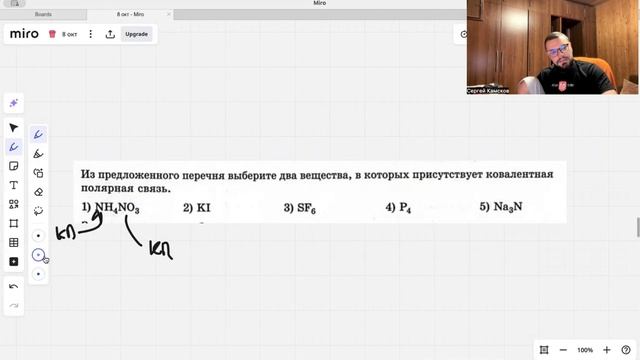Switch to the Boards tab

pos(43,14)
